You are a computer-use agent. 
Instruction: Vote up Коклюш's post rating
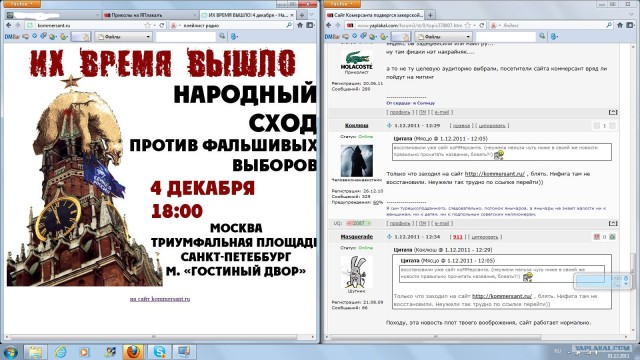coord(612,126)
